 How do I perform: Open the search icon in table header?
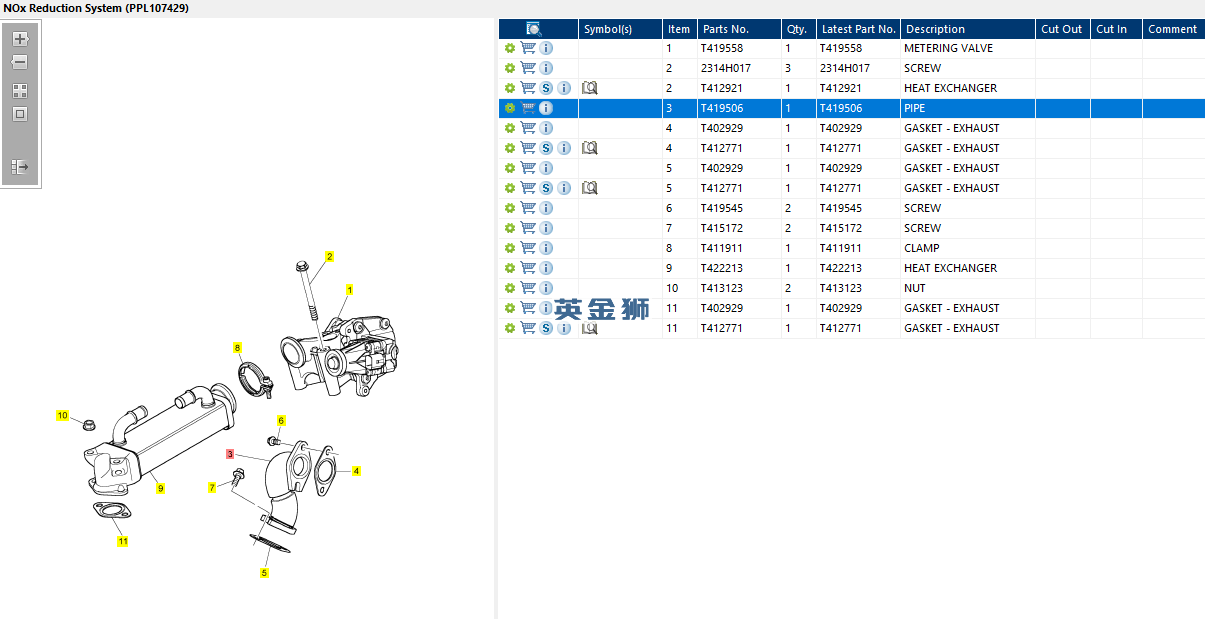click(x=534, y=29)
